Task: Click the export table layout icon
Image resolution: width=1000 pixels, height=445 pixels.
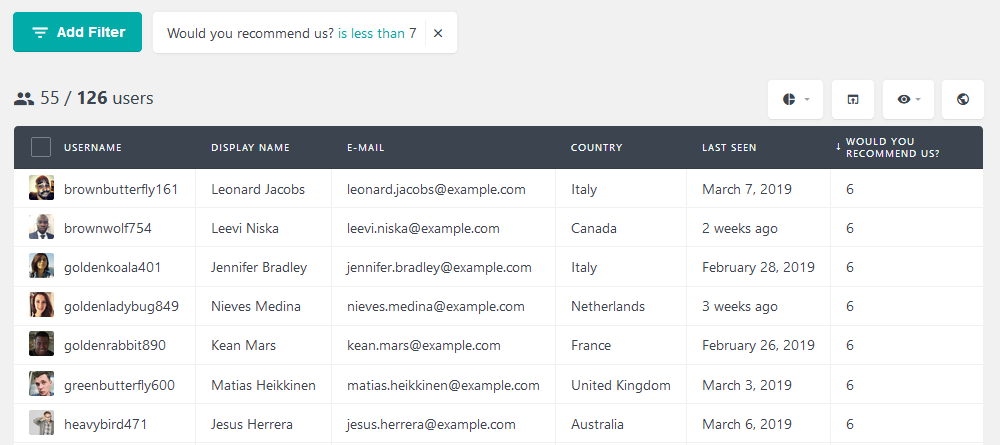Action: click(x=853, y=99)
